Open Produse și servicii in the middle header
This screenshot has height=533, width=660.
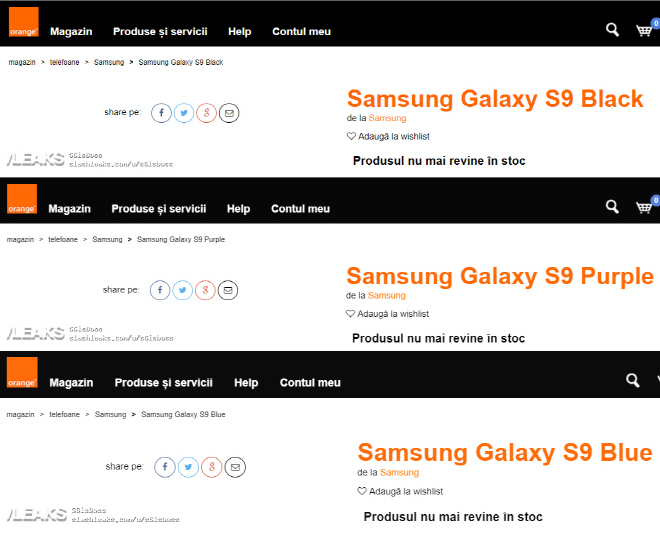(159, 209)
